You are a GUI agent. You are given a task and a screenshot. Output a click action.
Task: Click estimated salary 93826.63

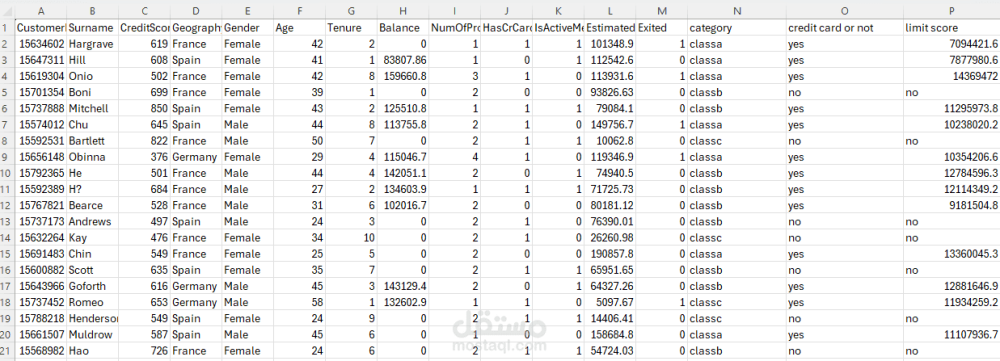(x=610, y=92)
